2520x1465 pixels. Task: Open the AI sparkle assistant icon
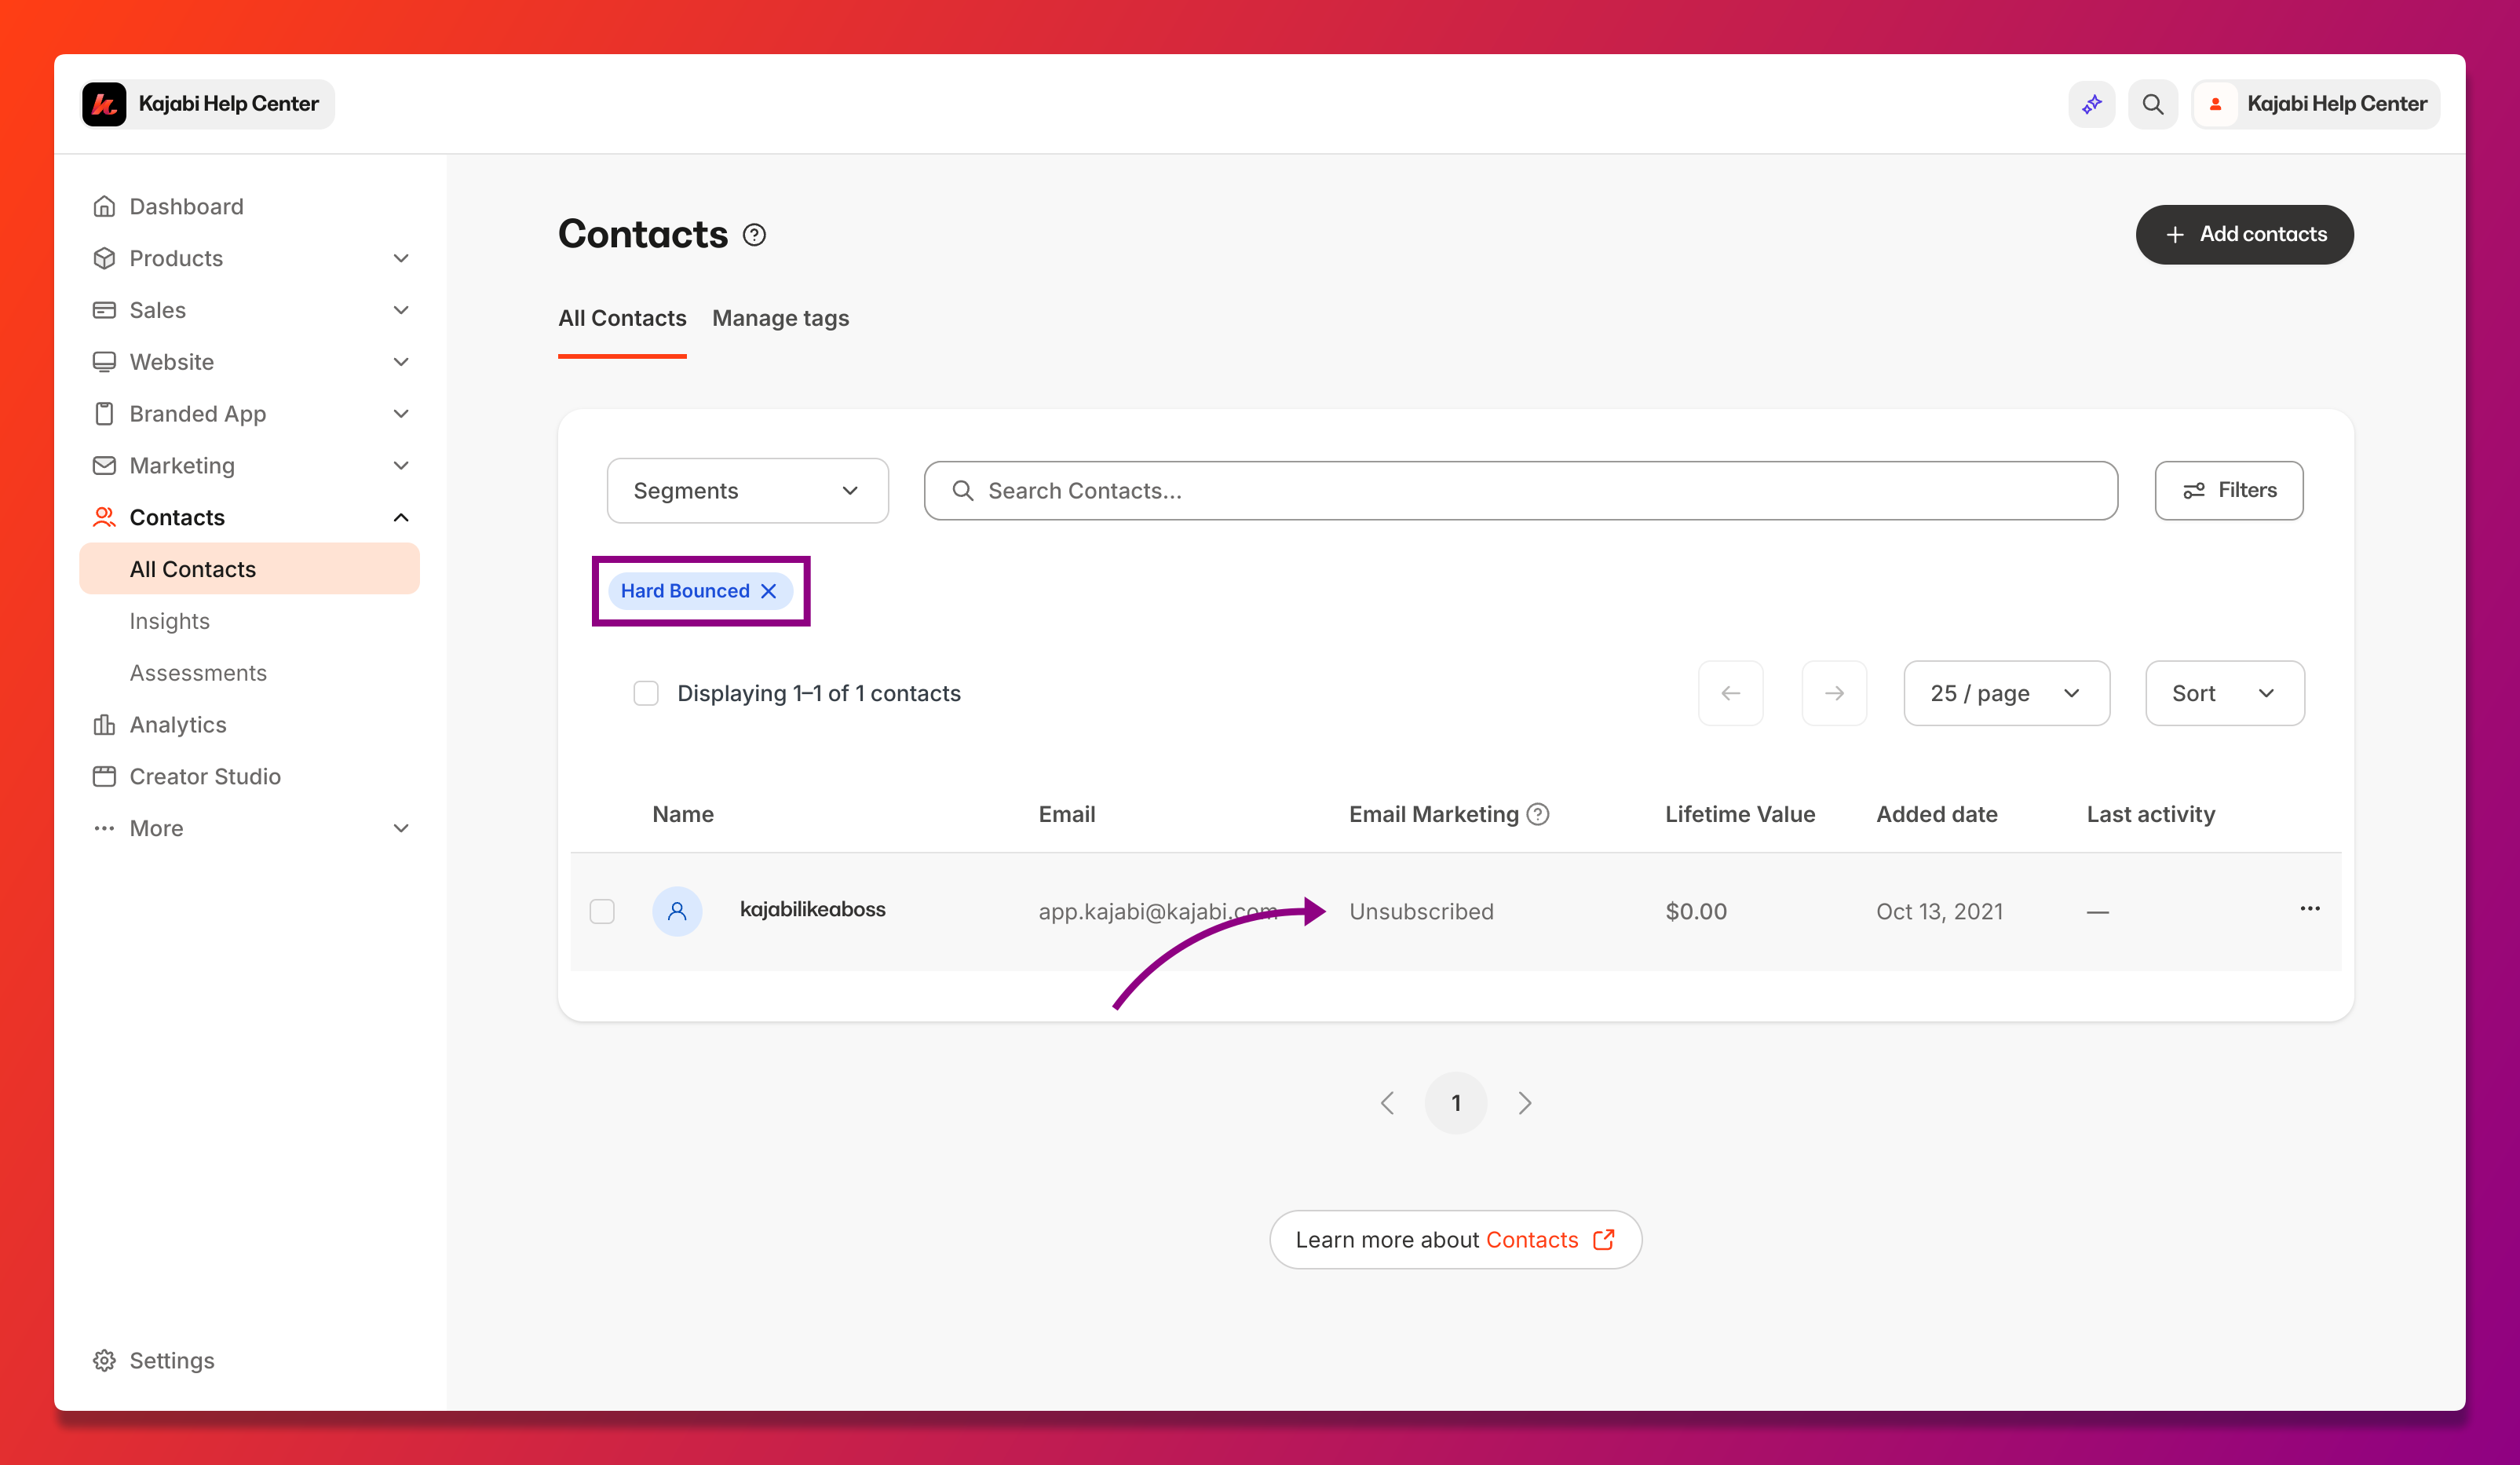(x=2091, y=104)
